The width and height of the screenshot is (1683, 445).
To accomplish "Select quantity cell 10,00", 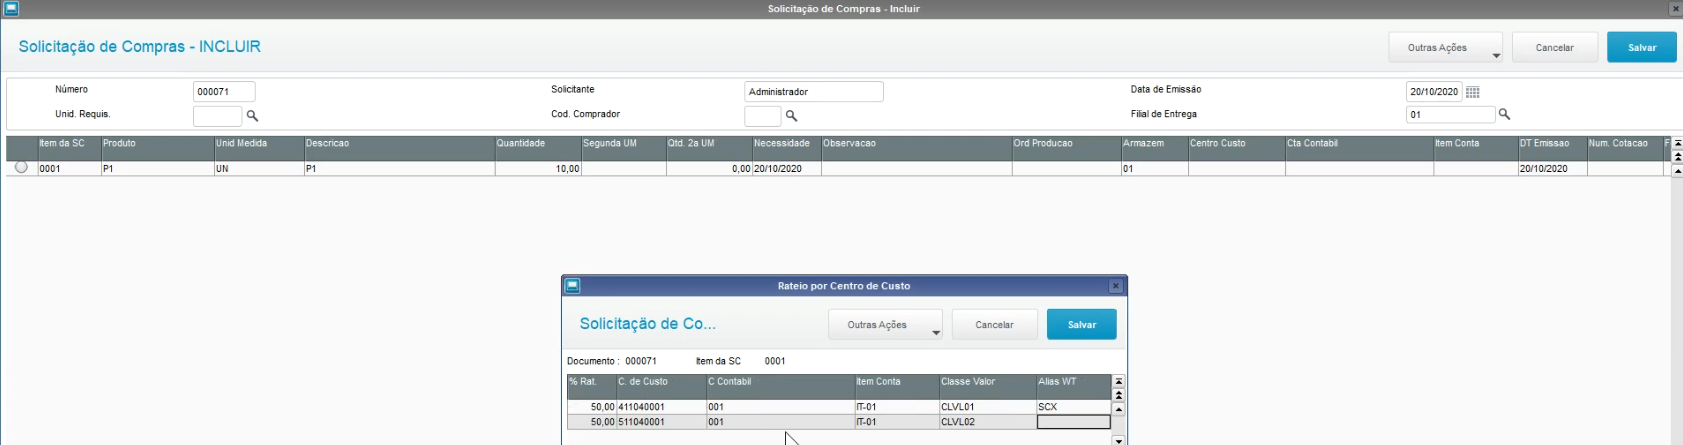I will (x=538, y=169).
